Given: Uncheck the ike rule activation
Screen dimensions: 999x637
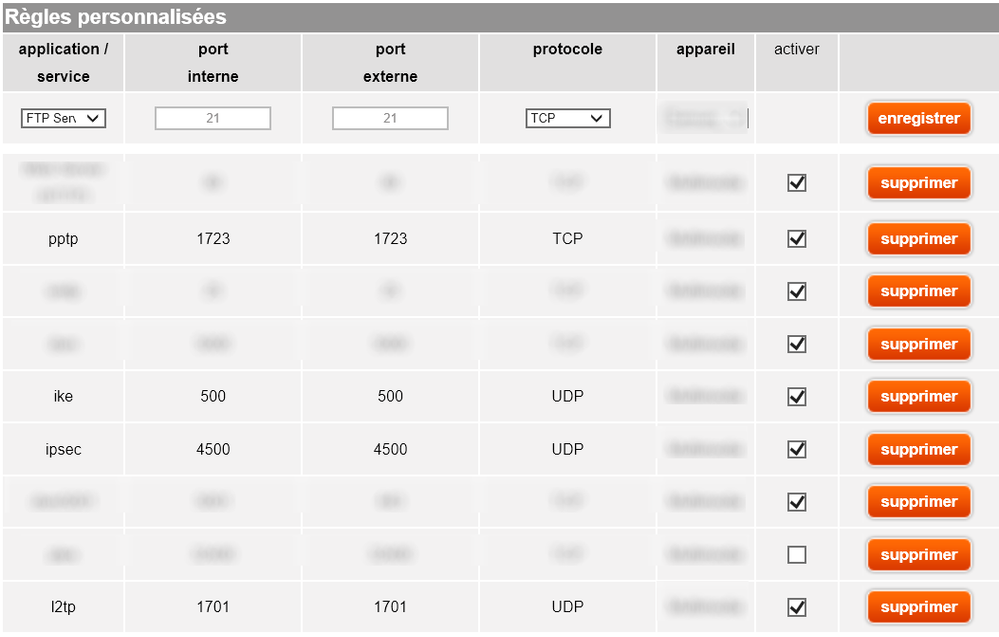Looking at the screenshot, I should (x=797, y=397).
